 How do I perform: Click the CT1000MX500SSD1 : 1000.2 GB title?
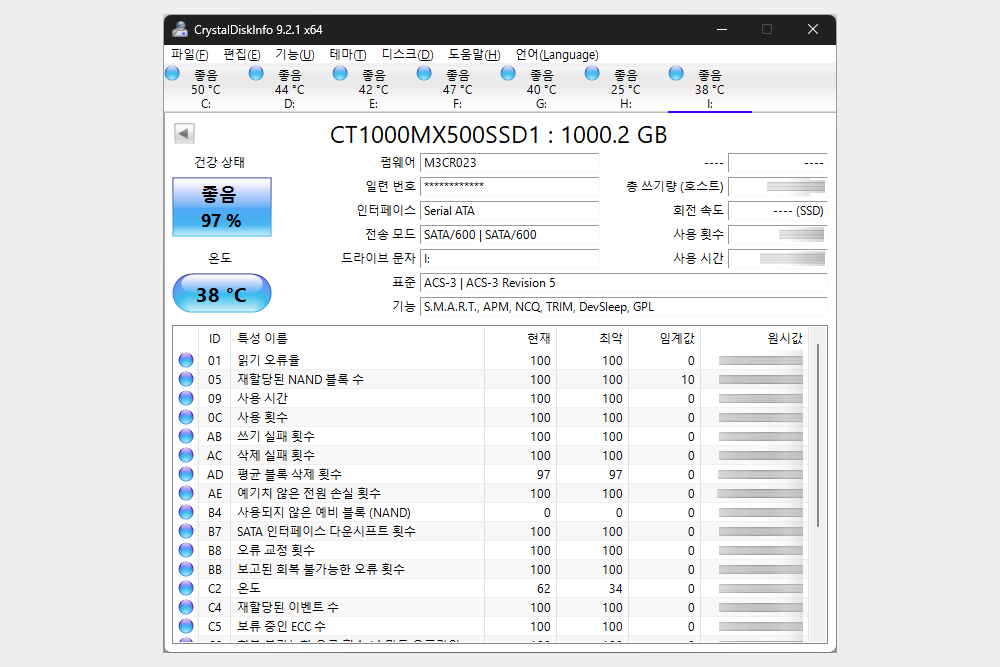[499, 135]
